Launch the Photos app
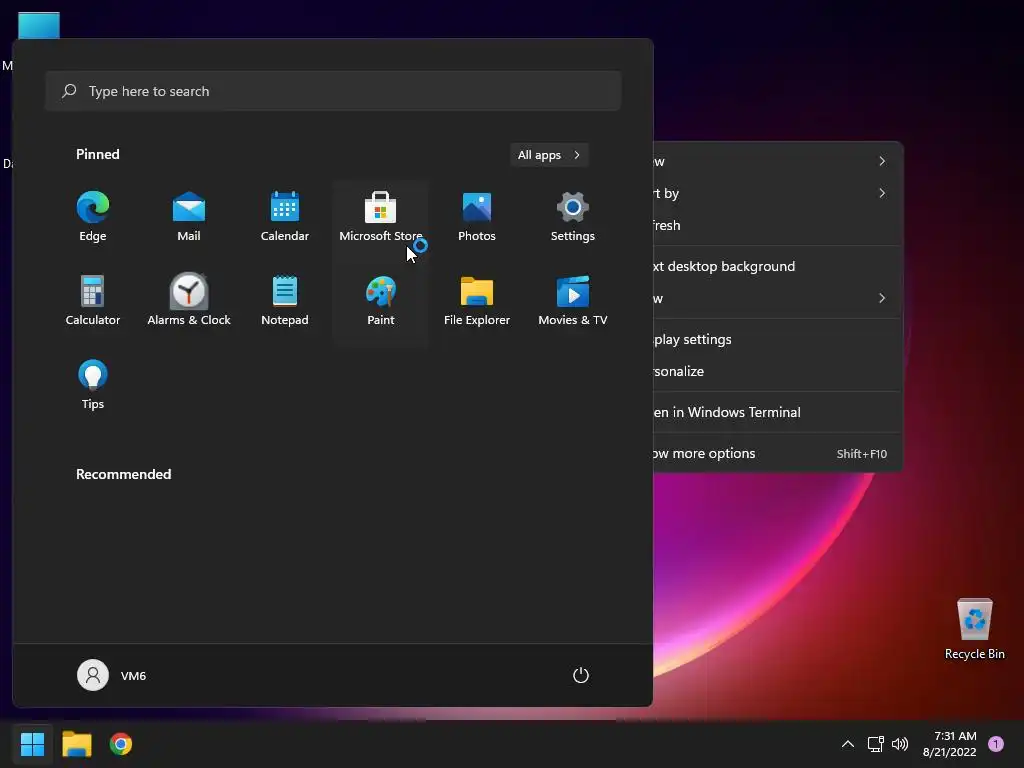Image resolution: width=1024 pixels, height=768 pixels. point(477,217)
